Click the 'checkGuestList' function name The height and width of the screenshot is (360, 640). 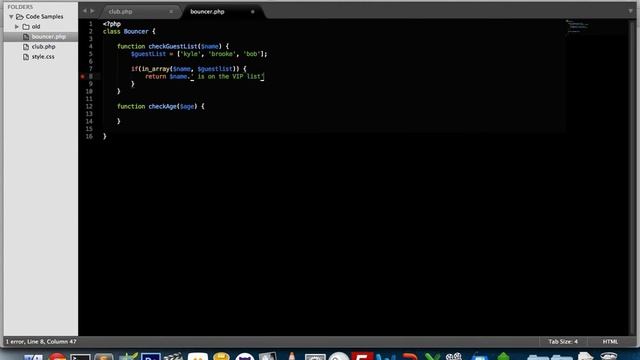[173, 47]
